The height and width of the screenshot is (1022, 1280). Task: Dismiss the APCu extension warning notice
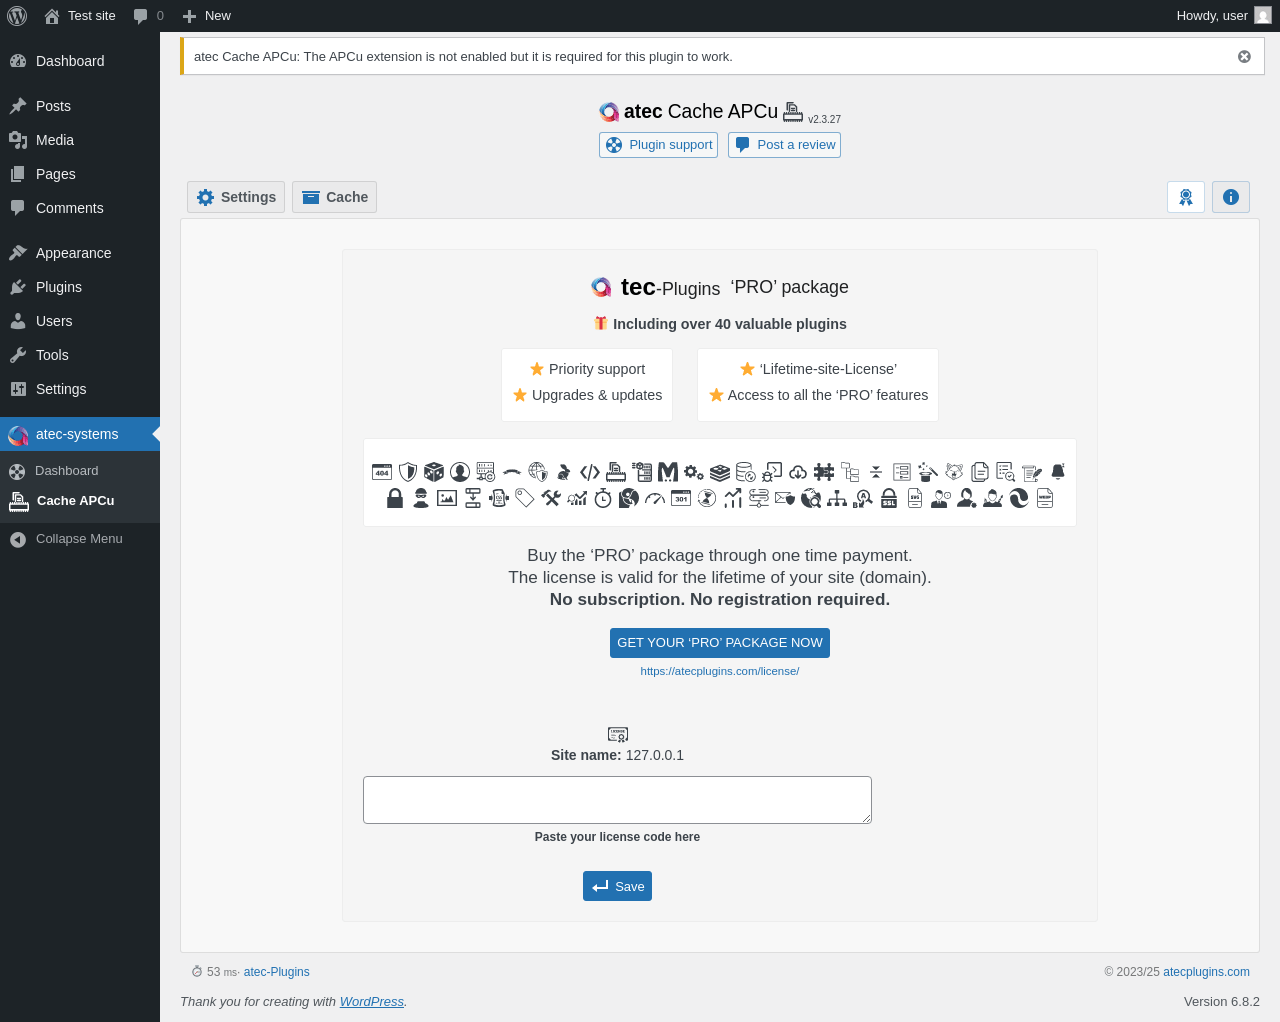pyautogui.click(x=1244, y=57)
